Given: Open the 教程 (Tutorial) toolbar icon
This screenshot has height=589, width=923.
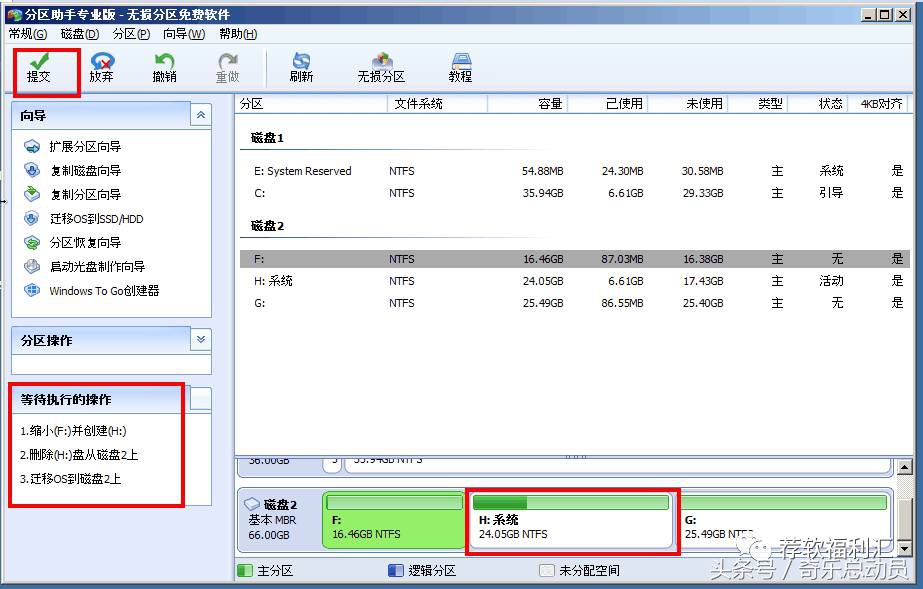Looking at the screenshot, I should [459, 66].
